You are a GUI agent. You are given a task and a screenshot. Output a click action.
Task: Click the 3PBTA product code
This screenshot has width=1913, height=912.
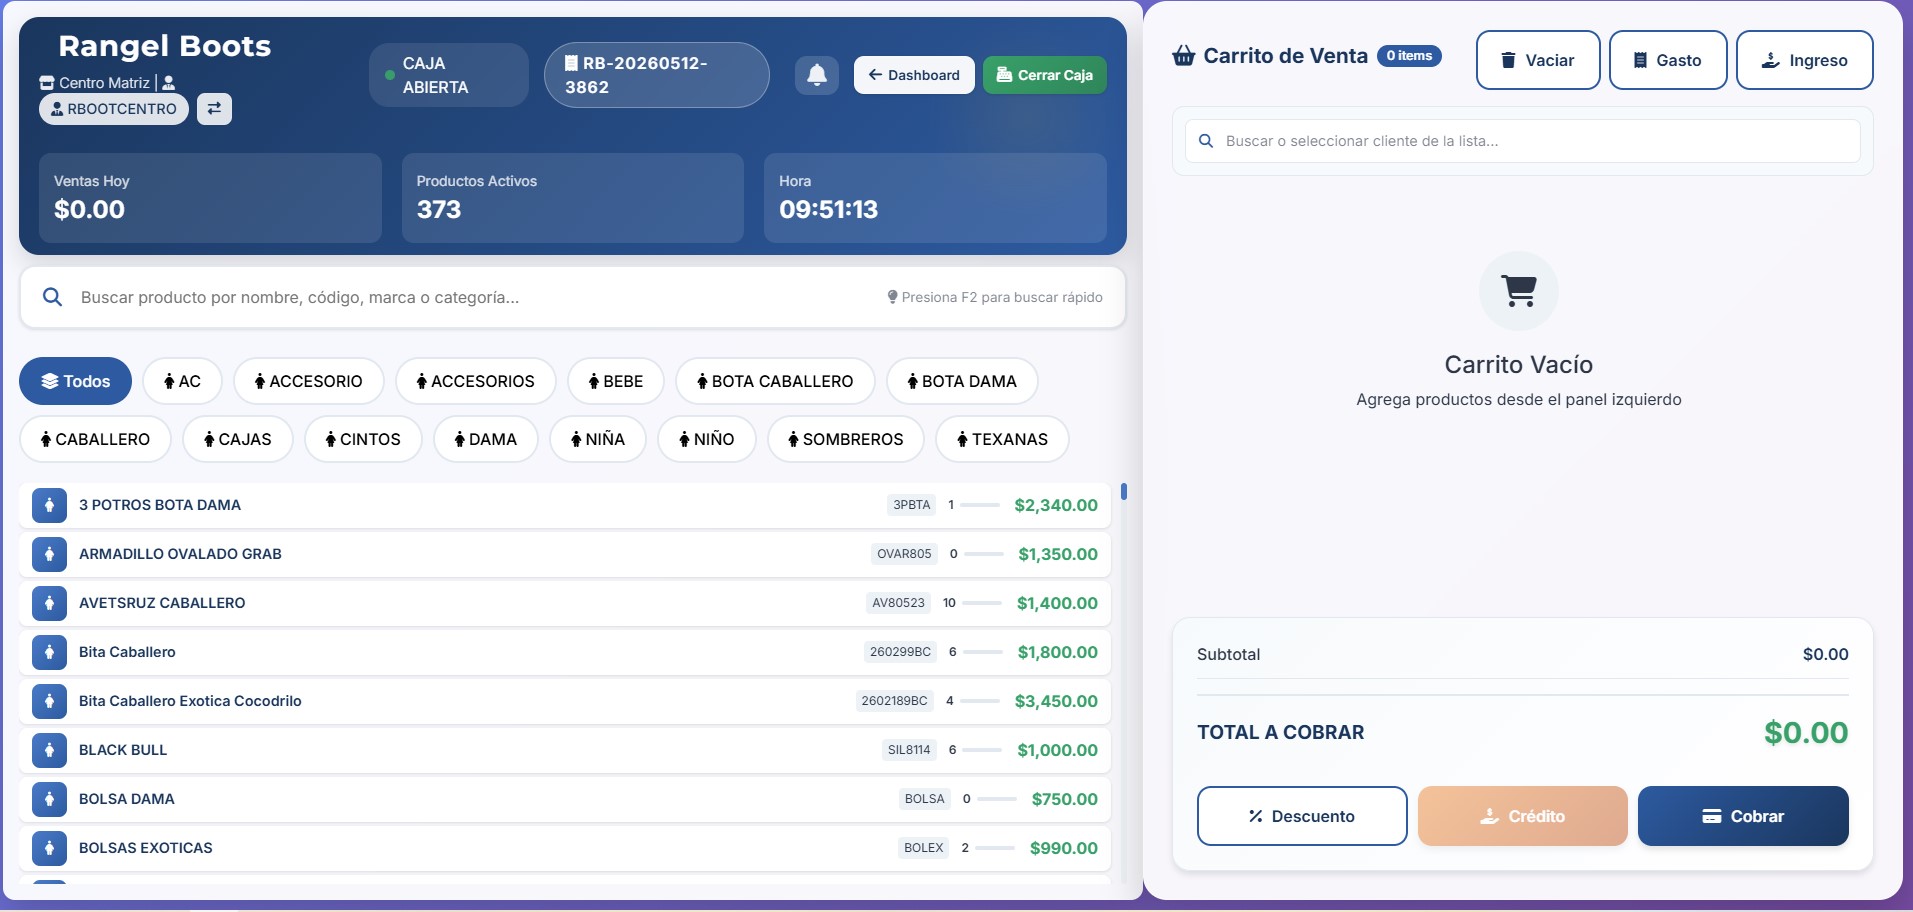(911, 505)
